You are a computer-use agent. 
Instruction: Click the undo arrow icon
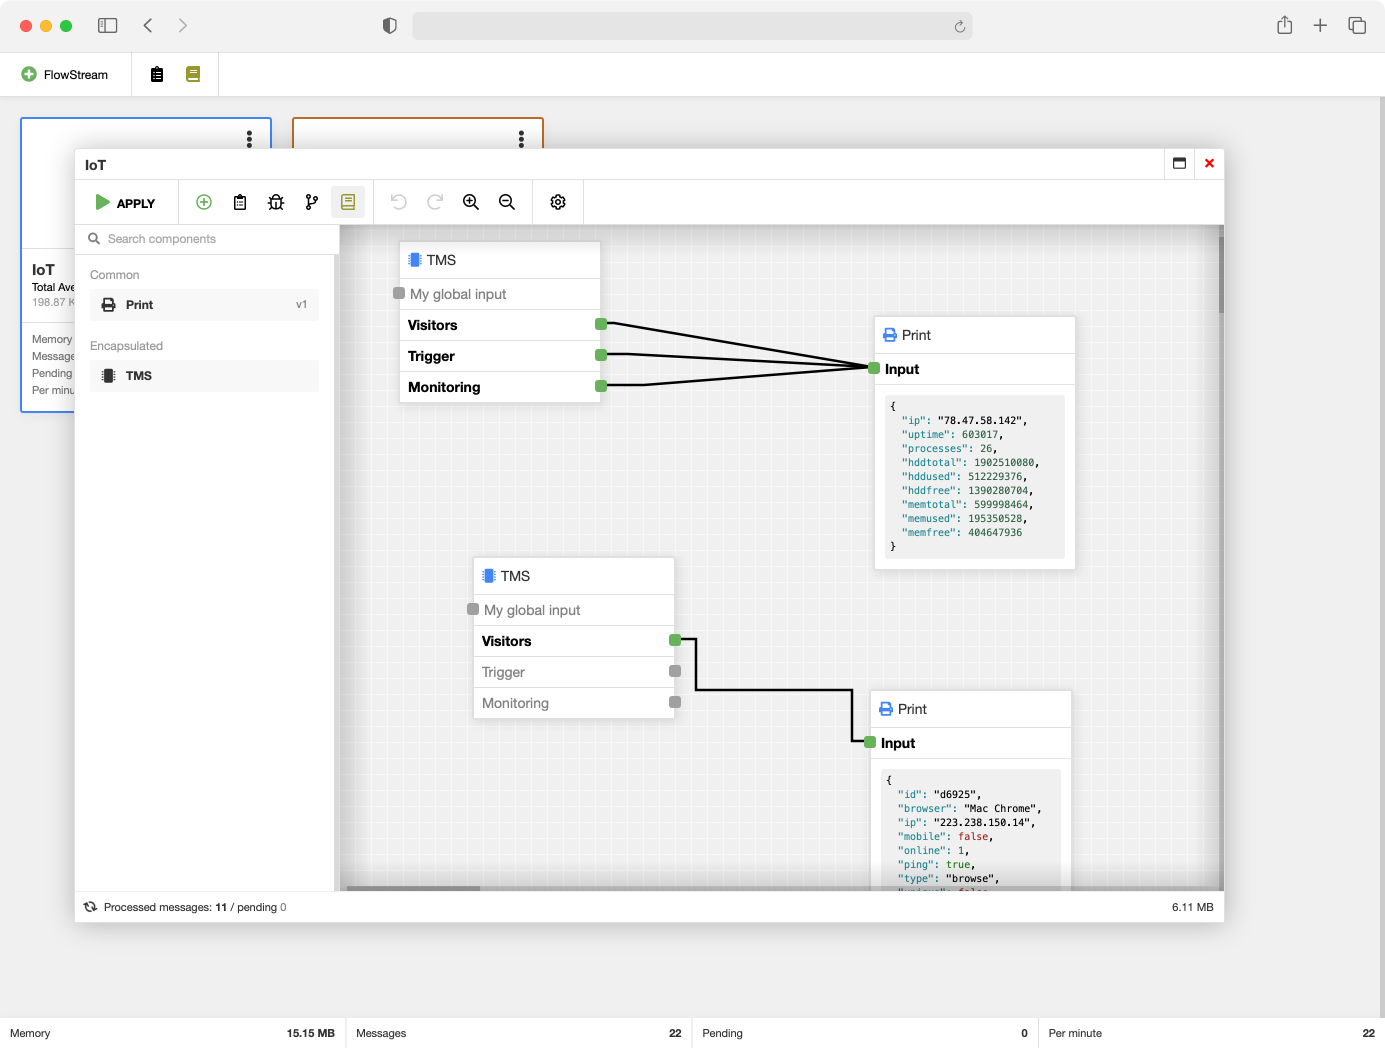coord(399,202)
